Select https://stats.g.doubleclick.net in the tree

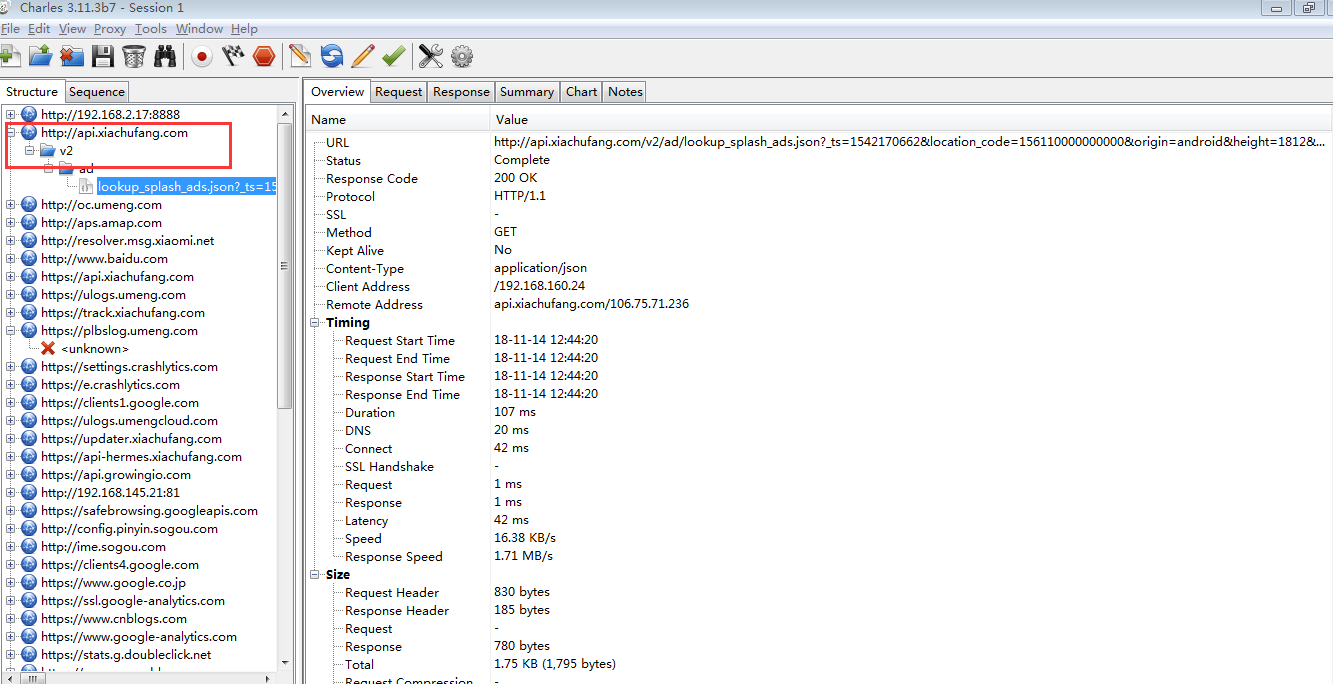126,655
